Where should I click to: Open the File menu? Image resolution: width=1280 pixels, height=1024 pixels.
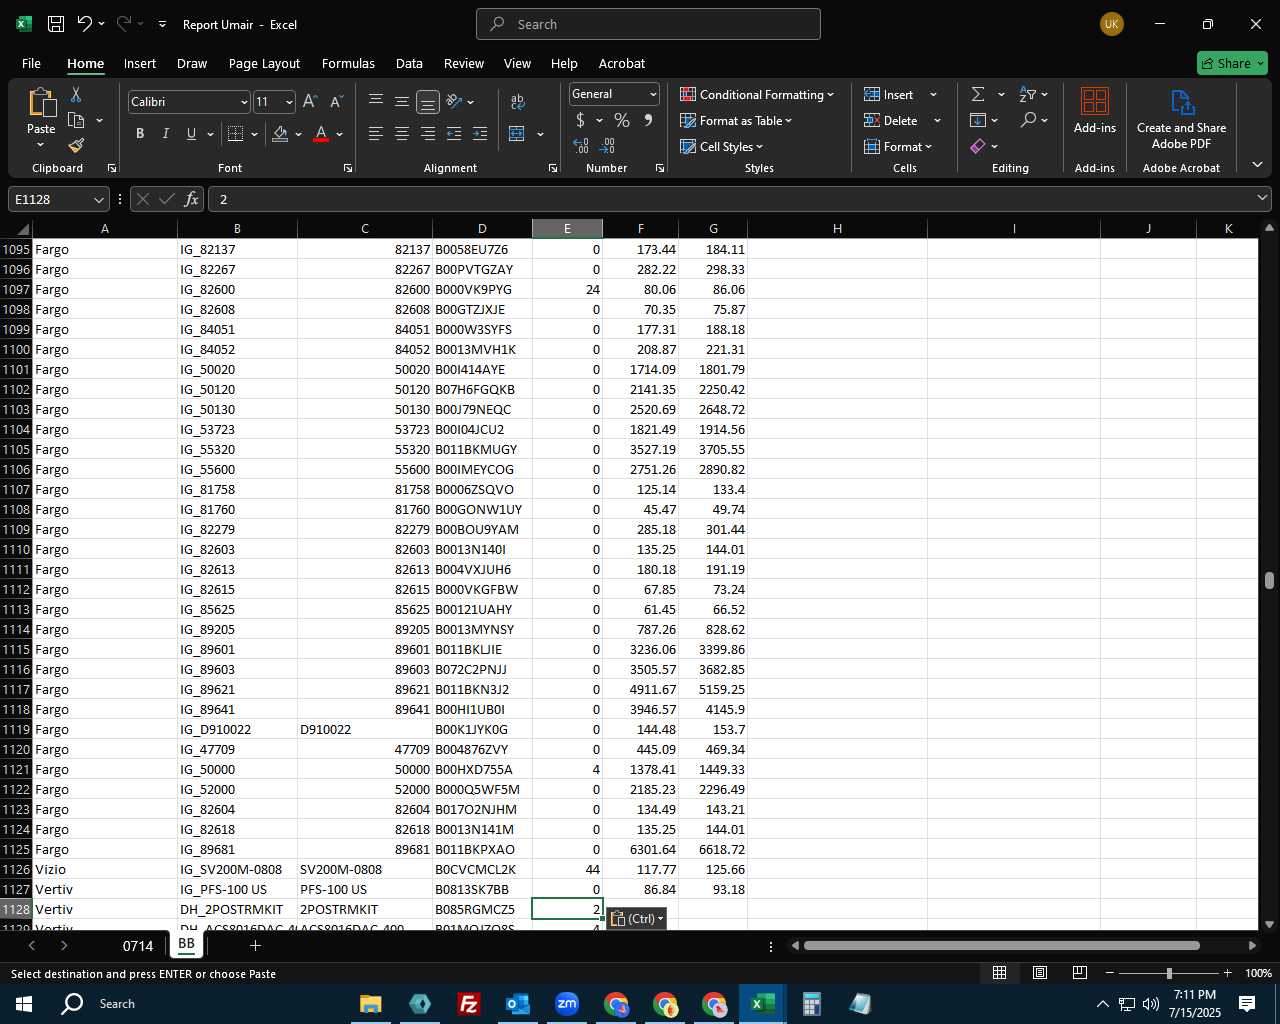[x=31, y=63]
